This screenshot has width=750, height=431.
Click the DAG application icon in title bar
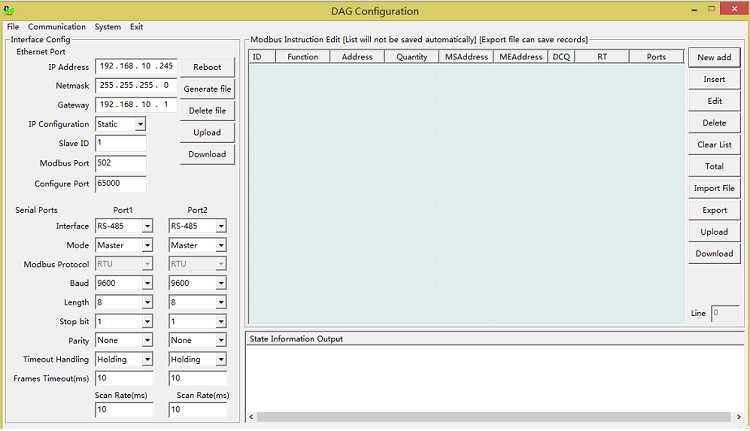pyautogui.click(x=9, y=10)
